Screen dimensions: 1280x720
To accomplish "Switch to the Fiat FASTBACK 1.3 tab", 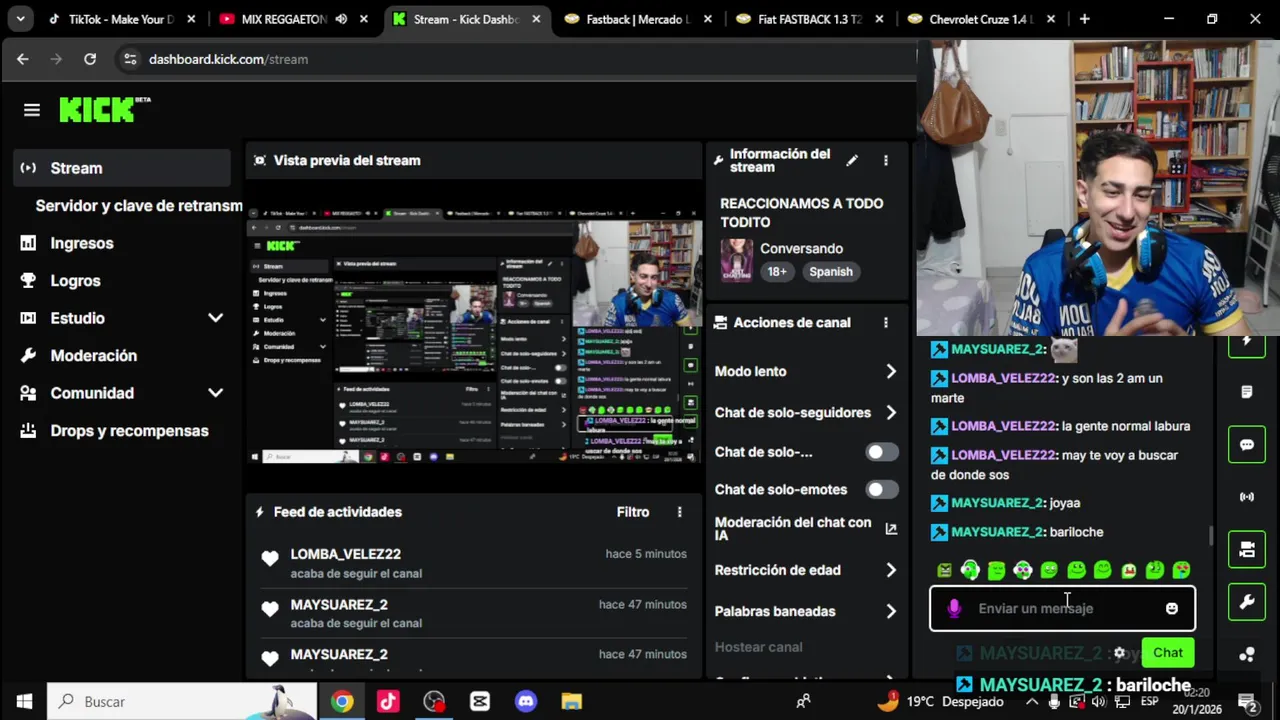I will (808, 19).
